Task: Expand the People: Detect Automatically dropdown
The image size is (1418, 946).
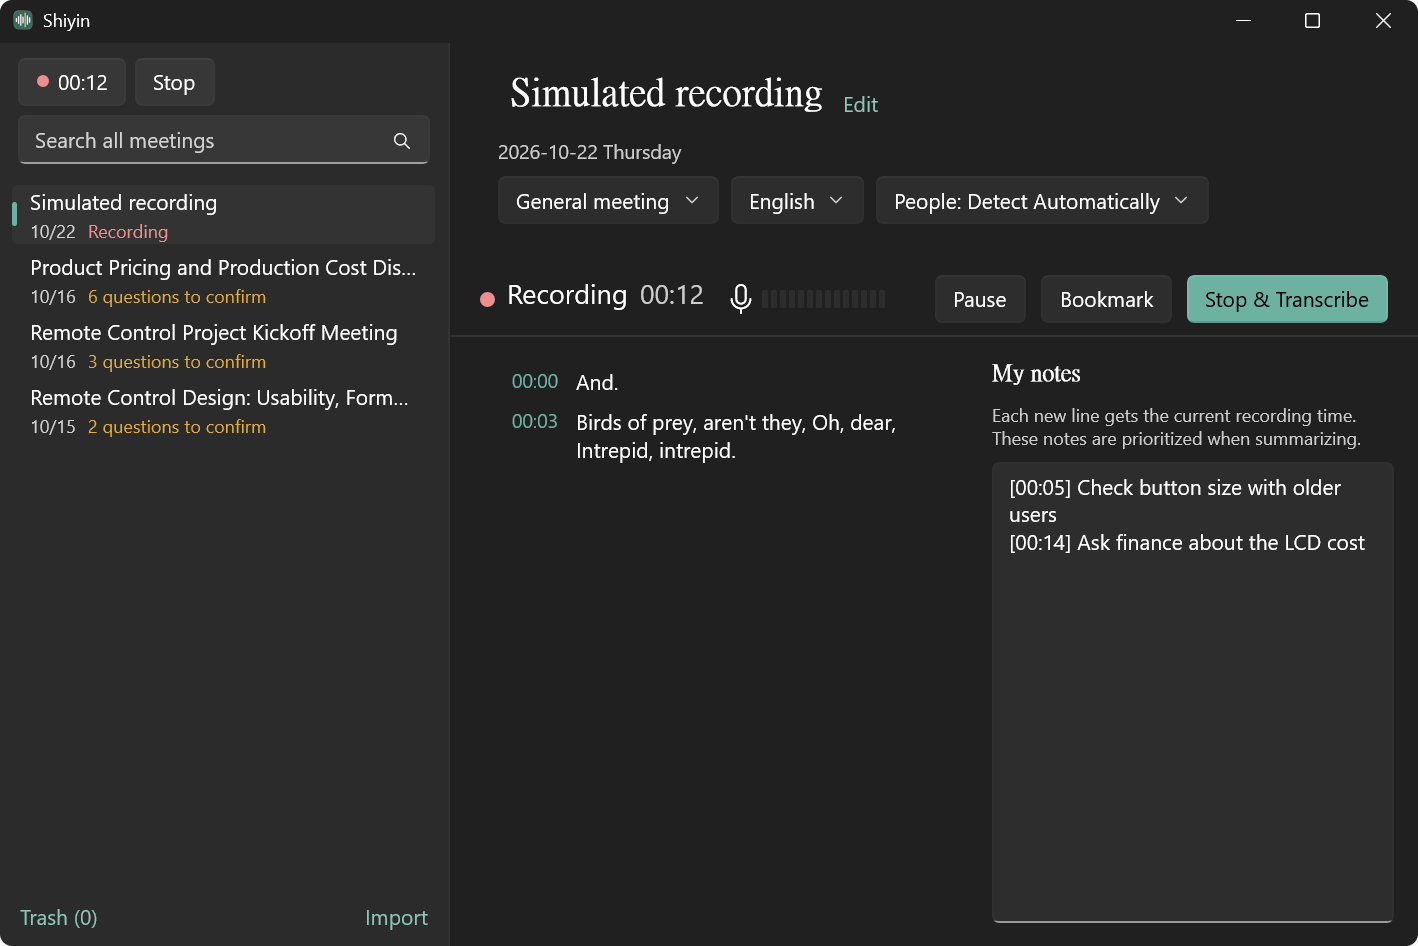Action: 1042,201
